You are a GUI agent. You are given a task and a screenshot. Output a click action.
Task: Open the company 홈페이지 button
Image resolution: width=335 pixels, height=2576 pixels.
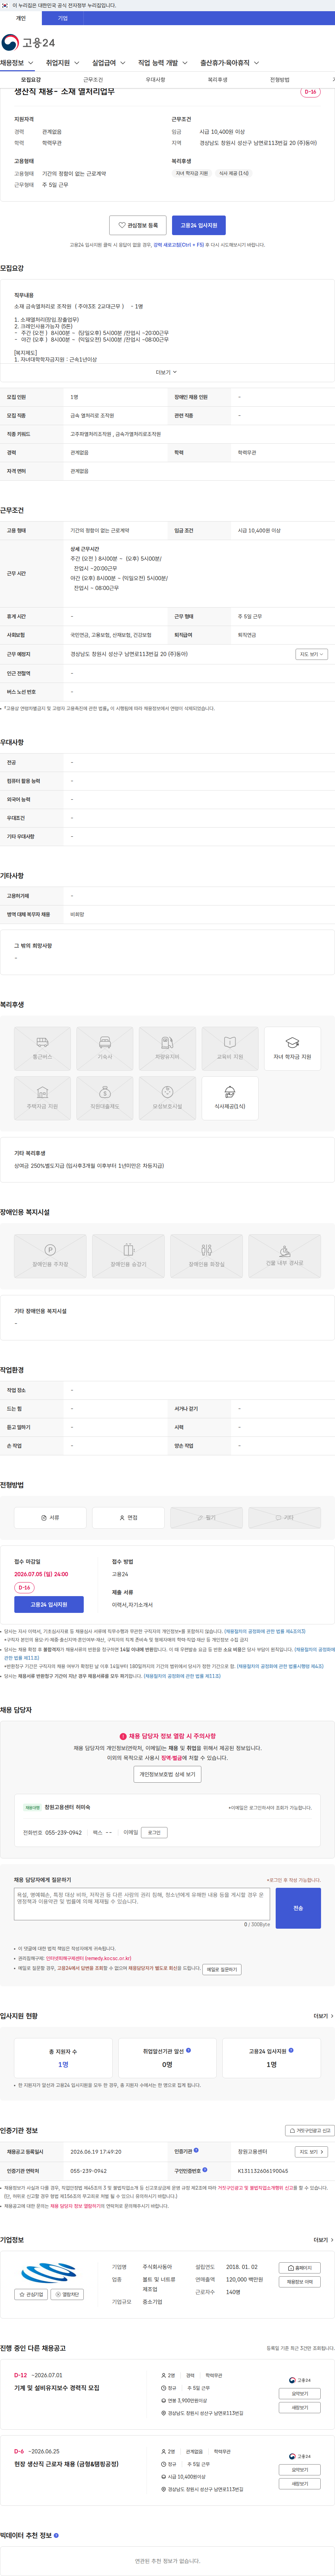pos(300,2268)
